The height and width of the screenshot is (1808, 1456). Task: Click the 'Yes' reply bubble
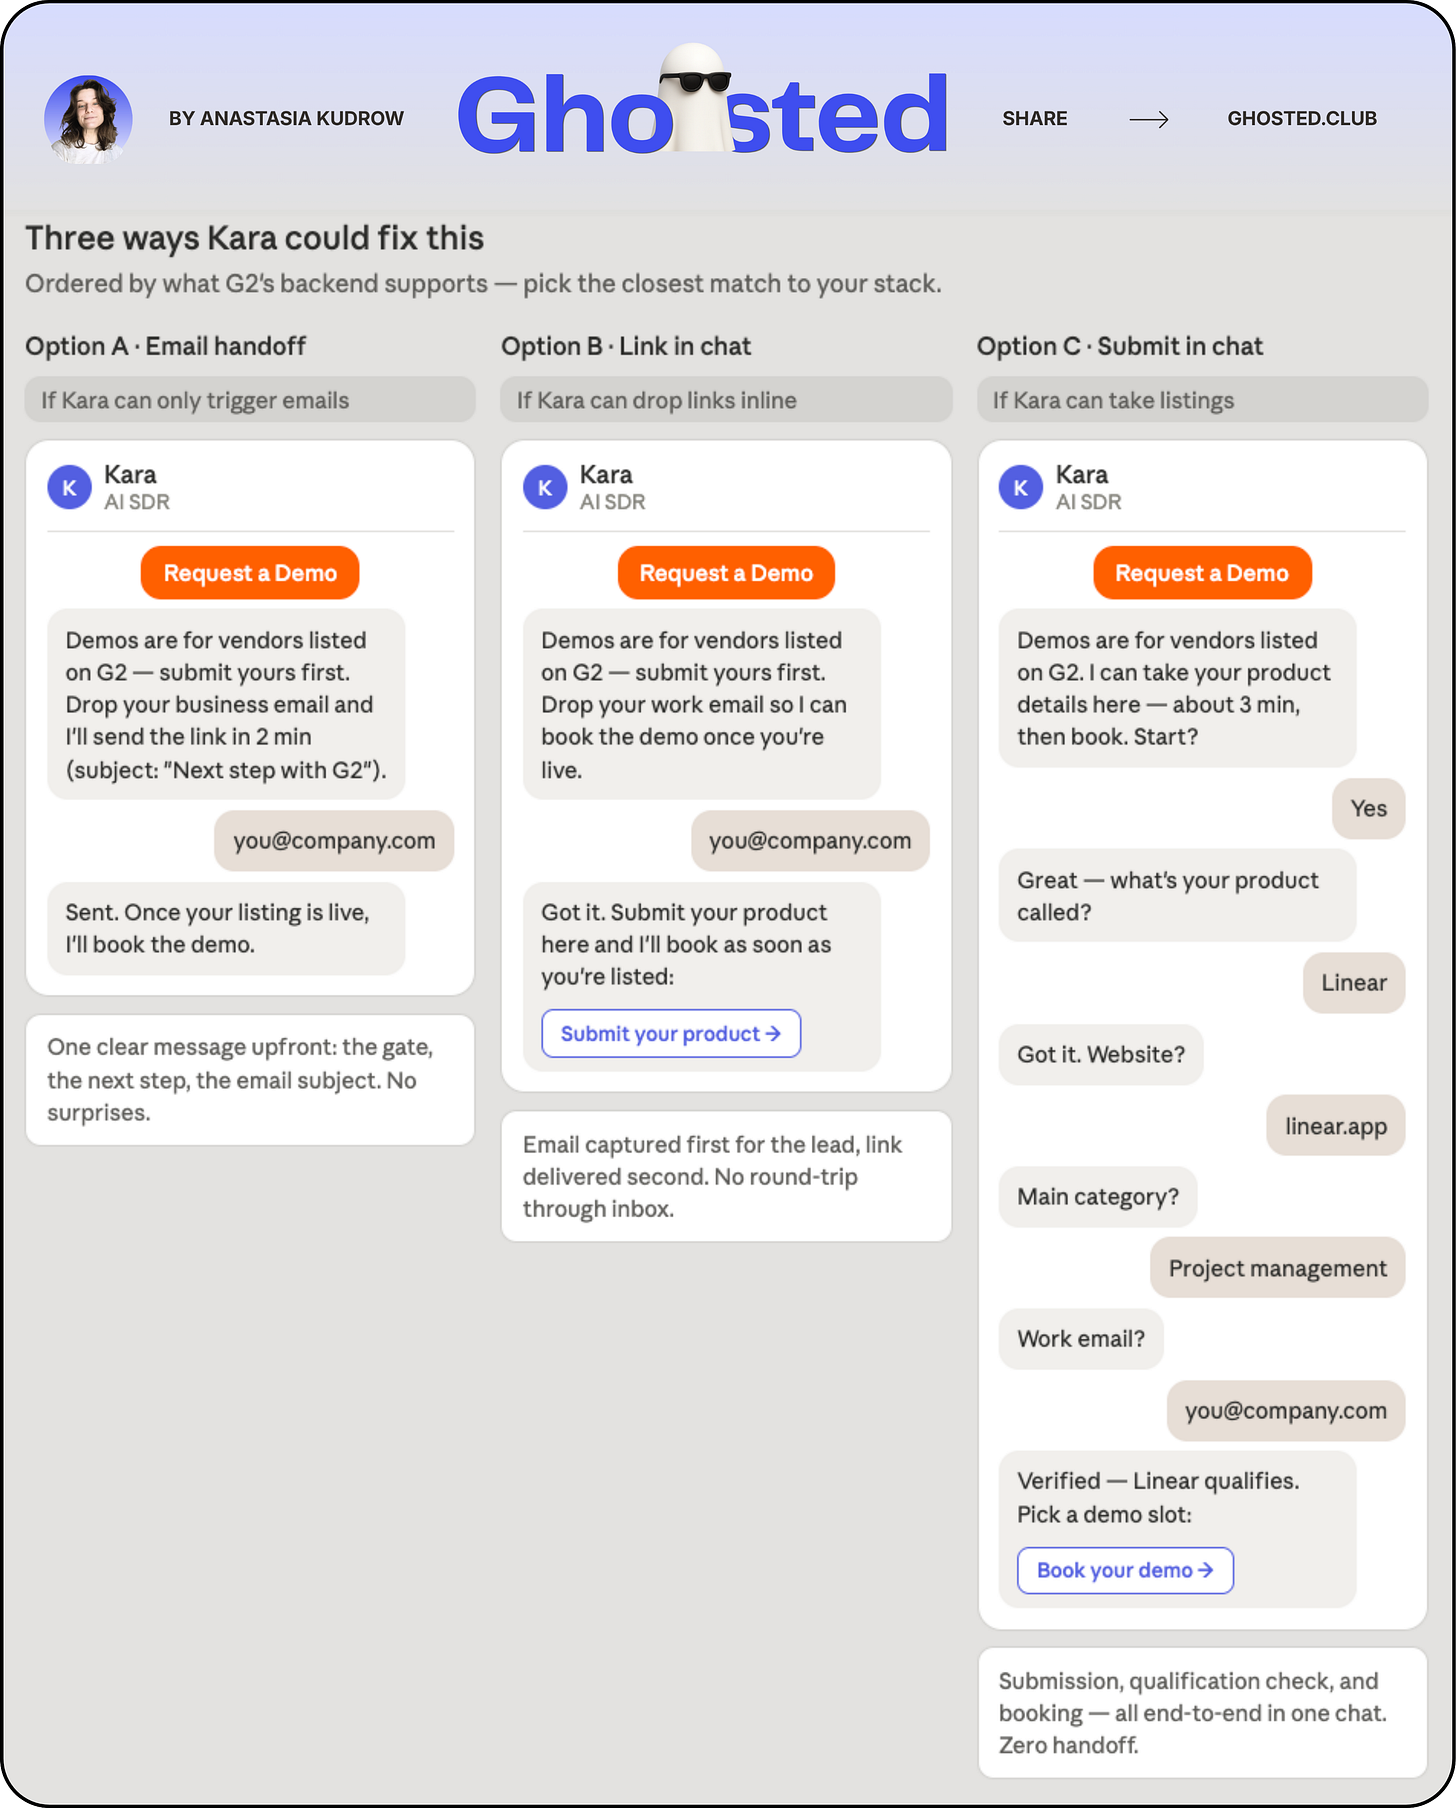[x=1368, y=809]
